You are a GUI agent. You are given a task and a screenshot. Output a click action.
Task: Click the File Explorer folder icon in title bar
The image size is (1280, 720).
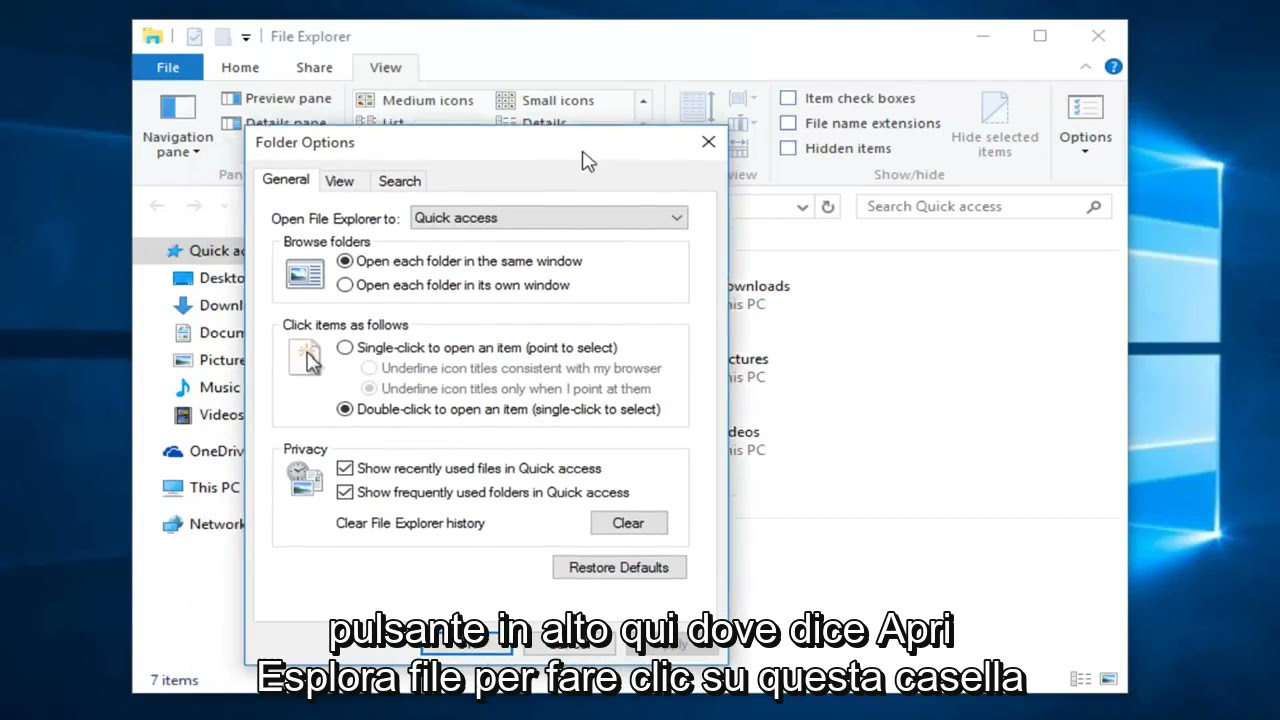[x=153, y=37]
